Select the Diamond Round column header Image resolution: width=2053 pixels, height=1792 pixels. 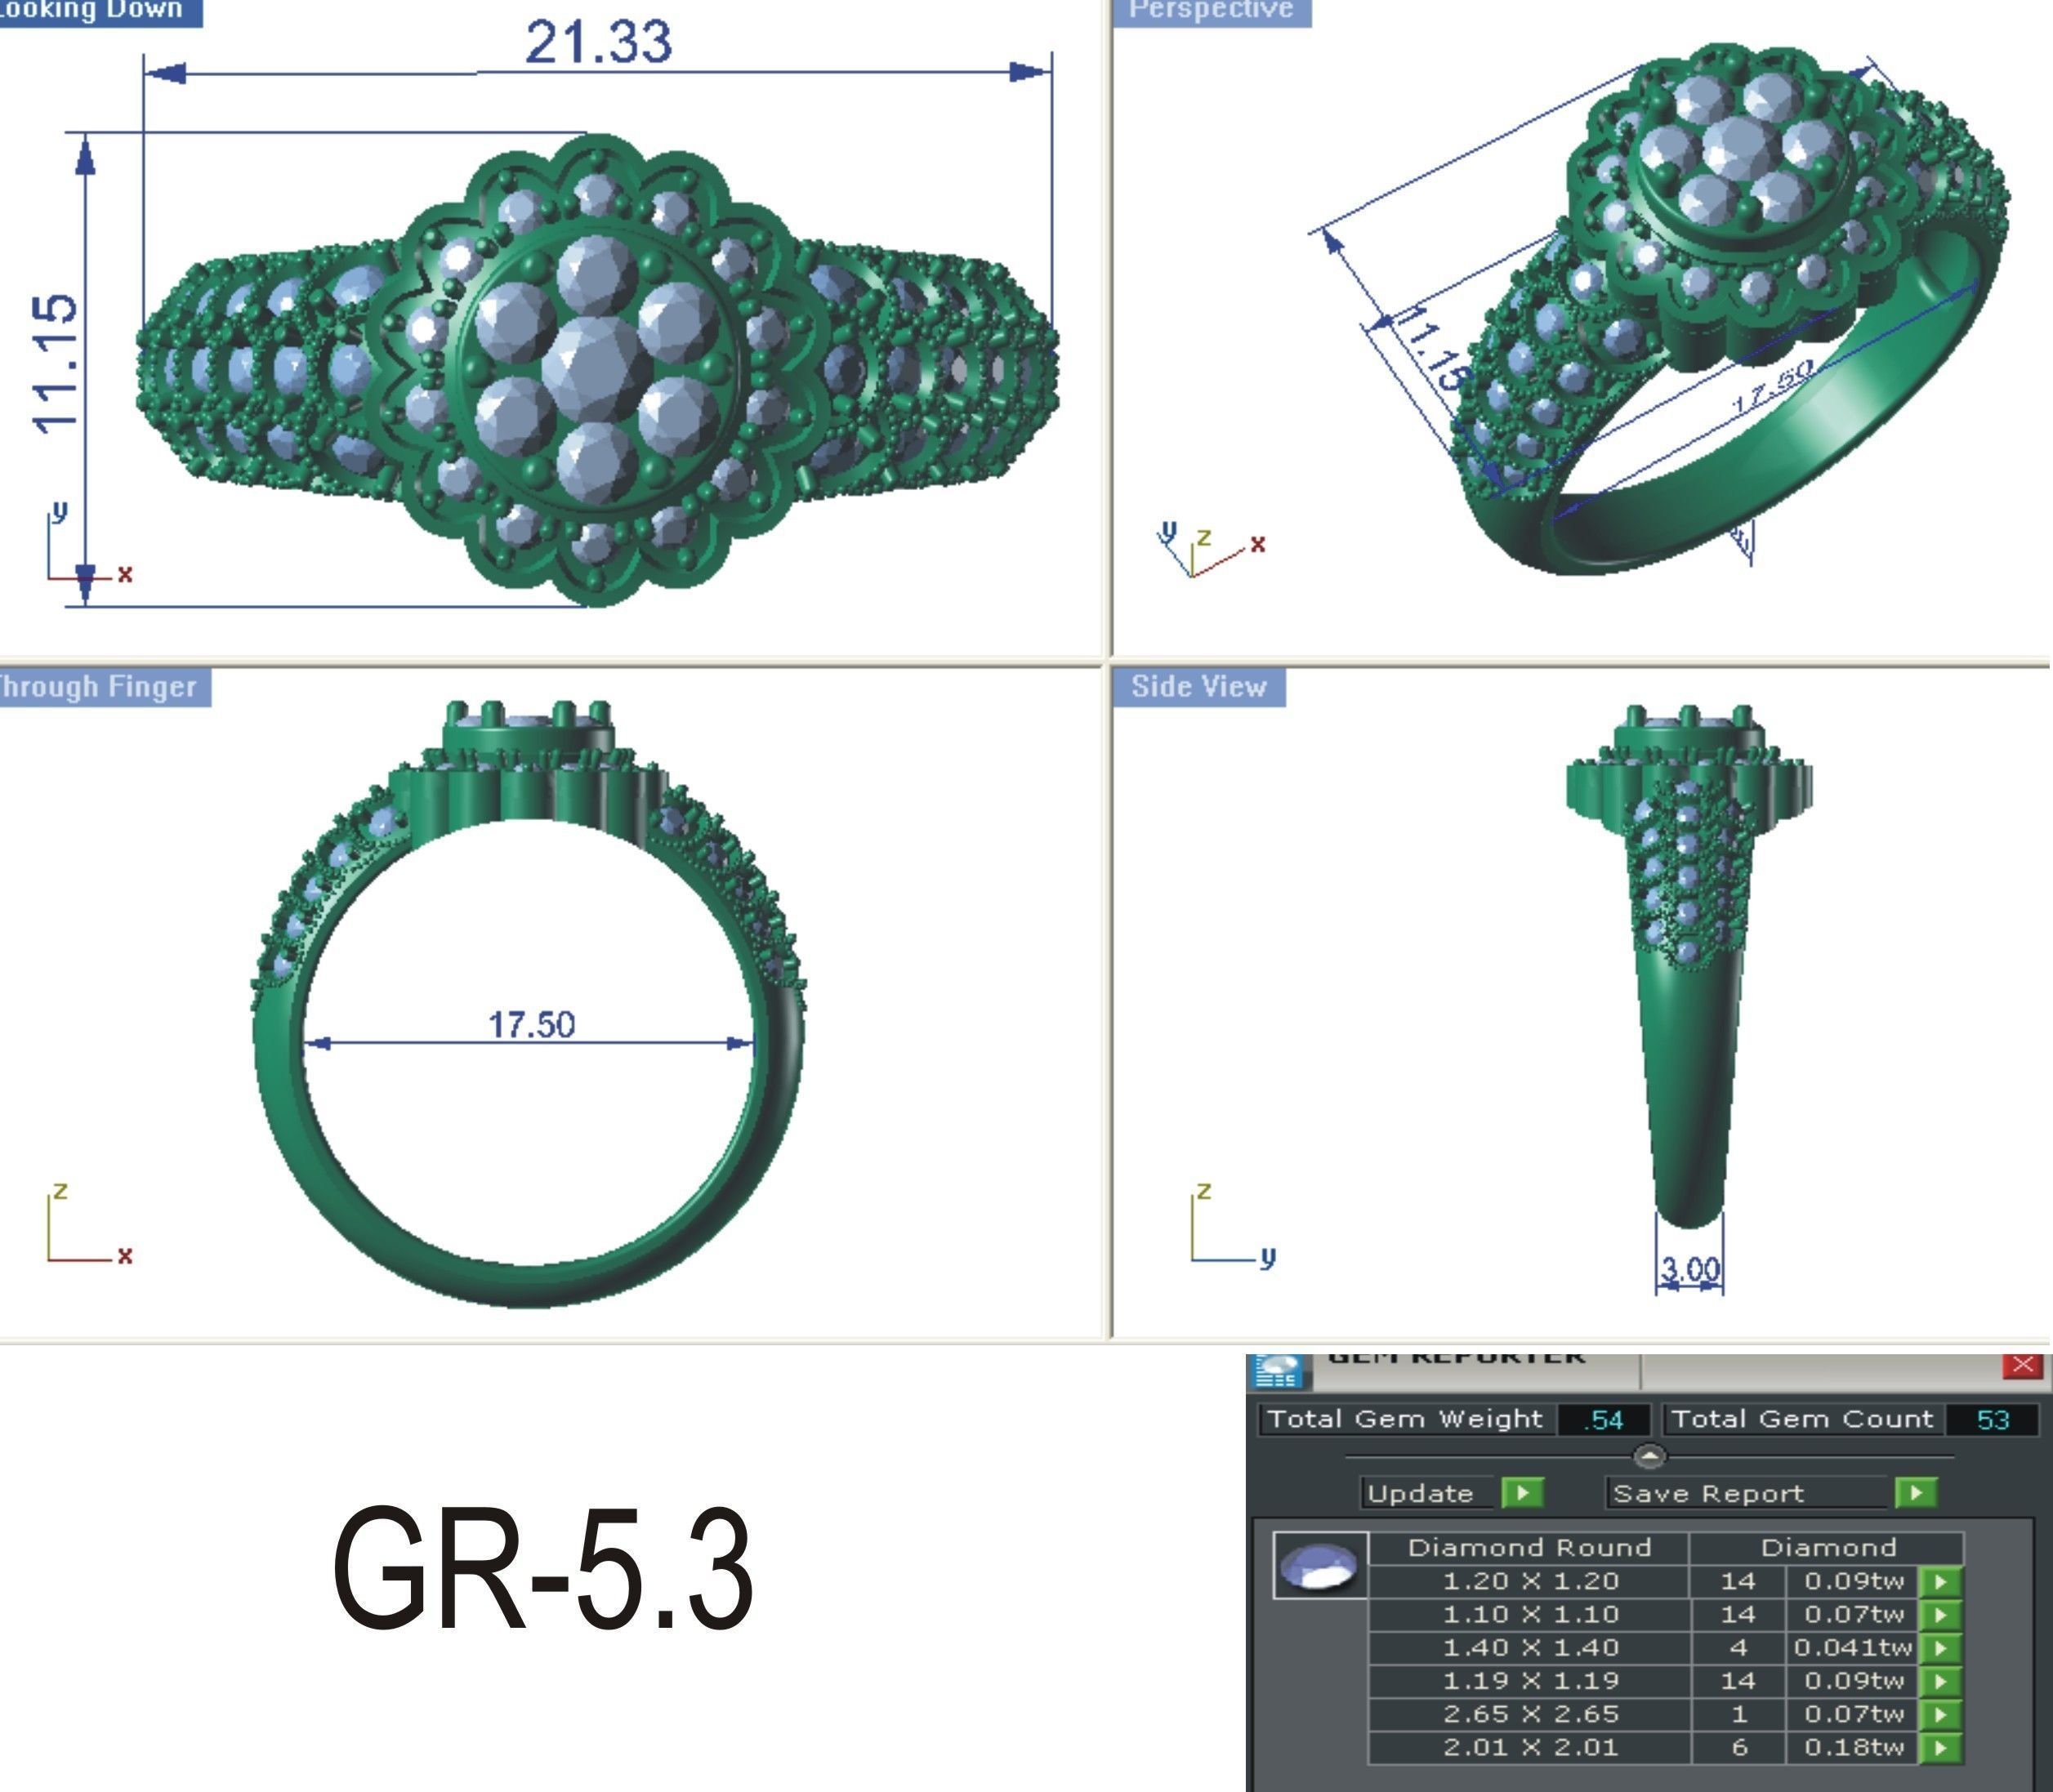pyautogui.click(x=1529, y=1548)
